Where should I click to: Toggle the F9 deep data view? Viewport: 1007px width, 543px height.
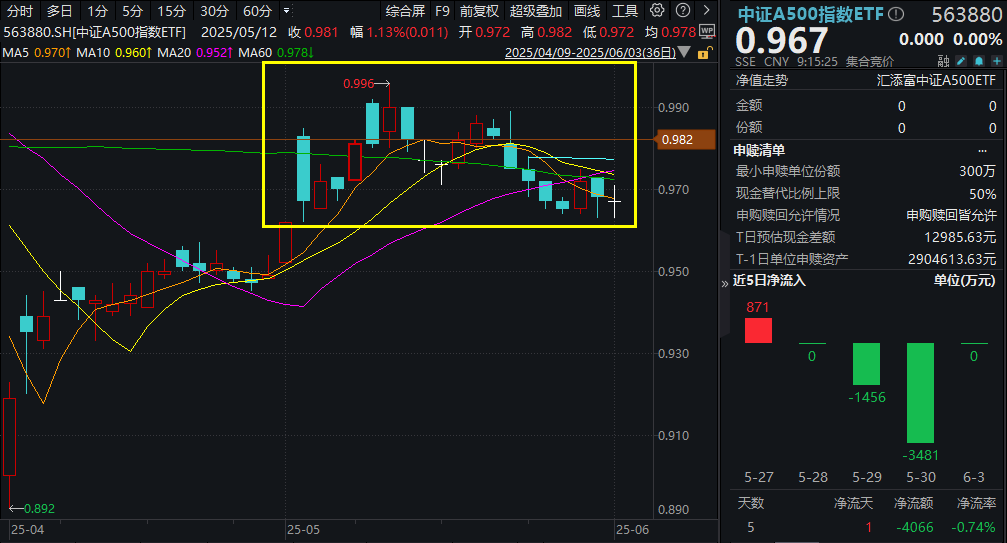[x=442, y=11]
